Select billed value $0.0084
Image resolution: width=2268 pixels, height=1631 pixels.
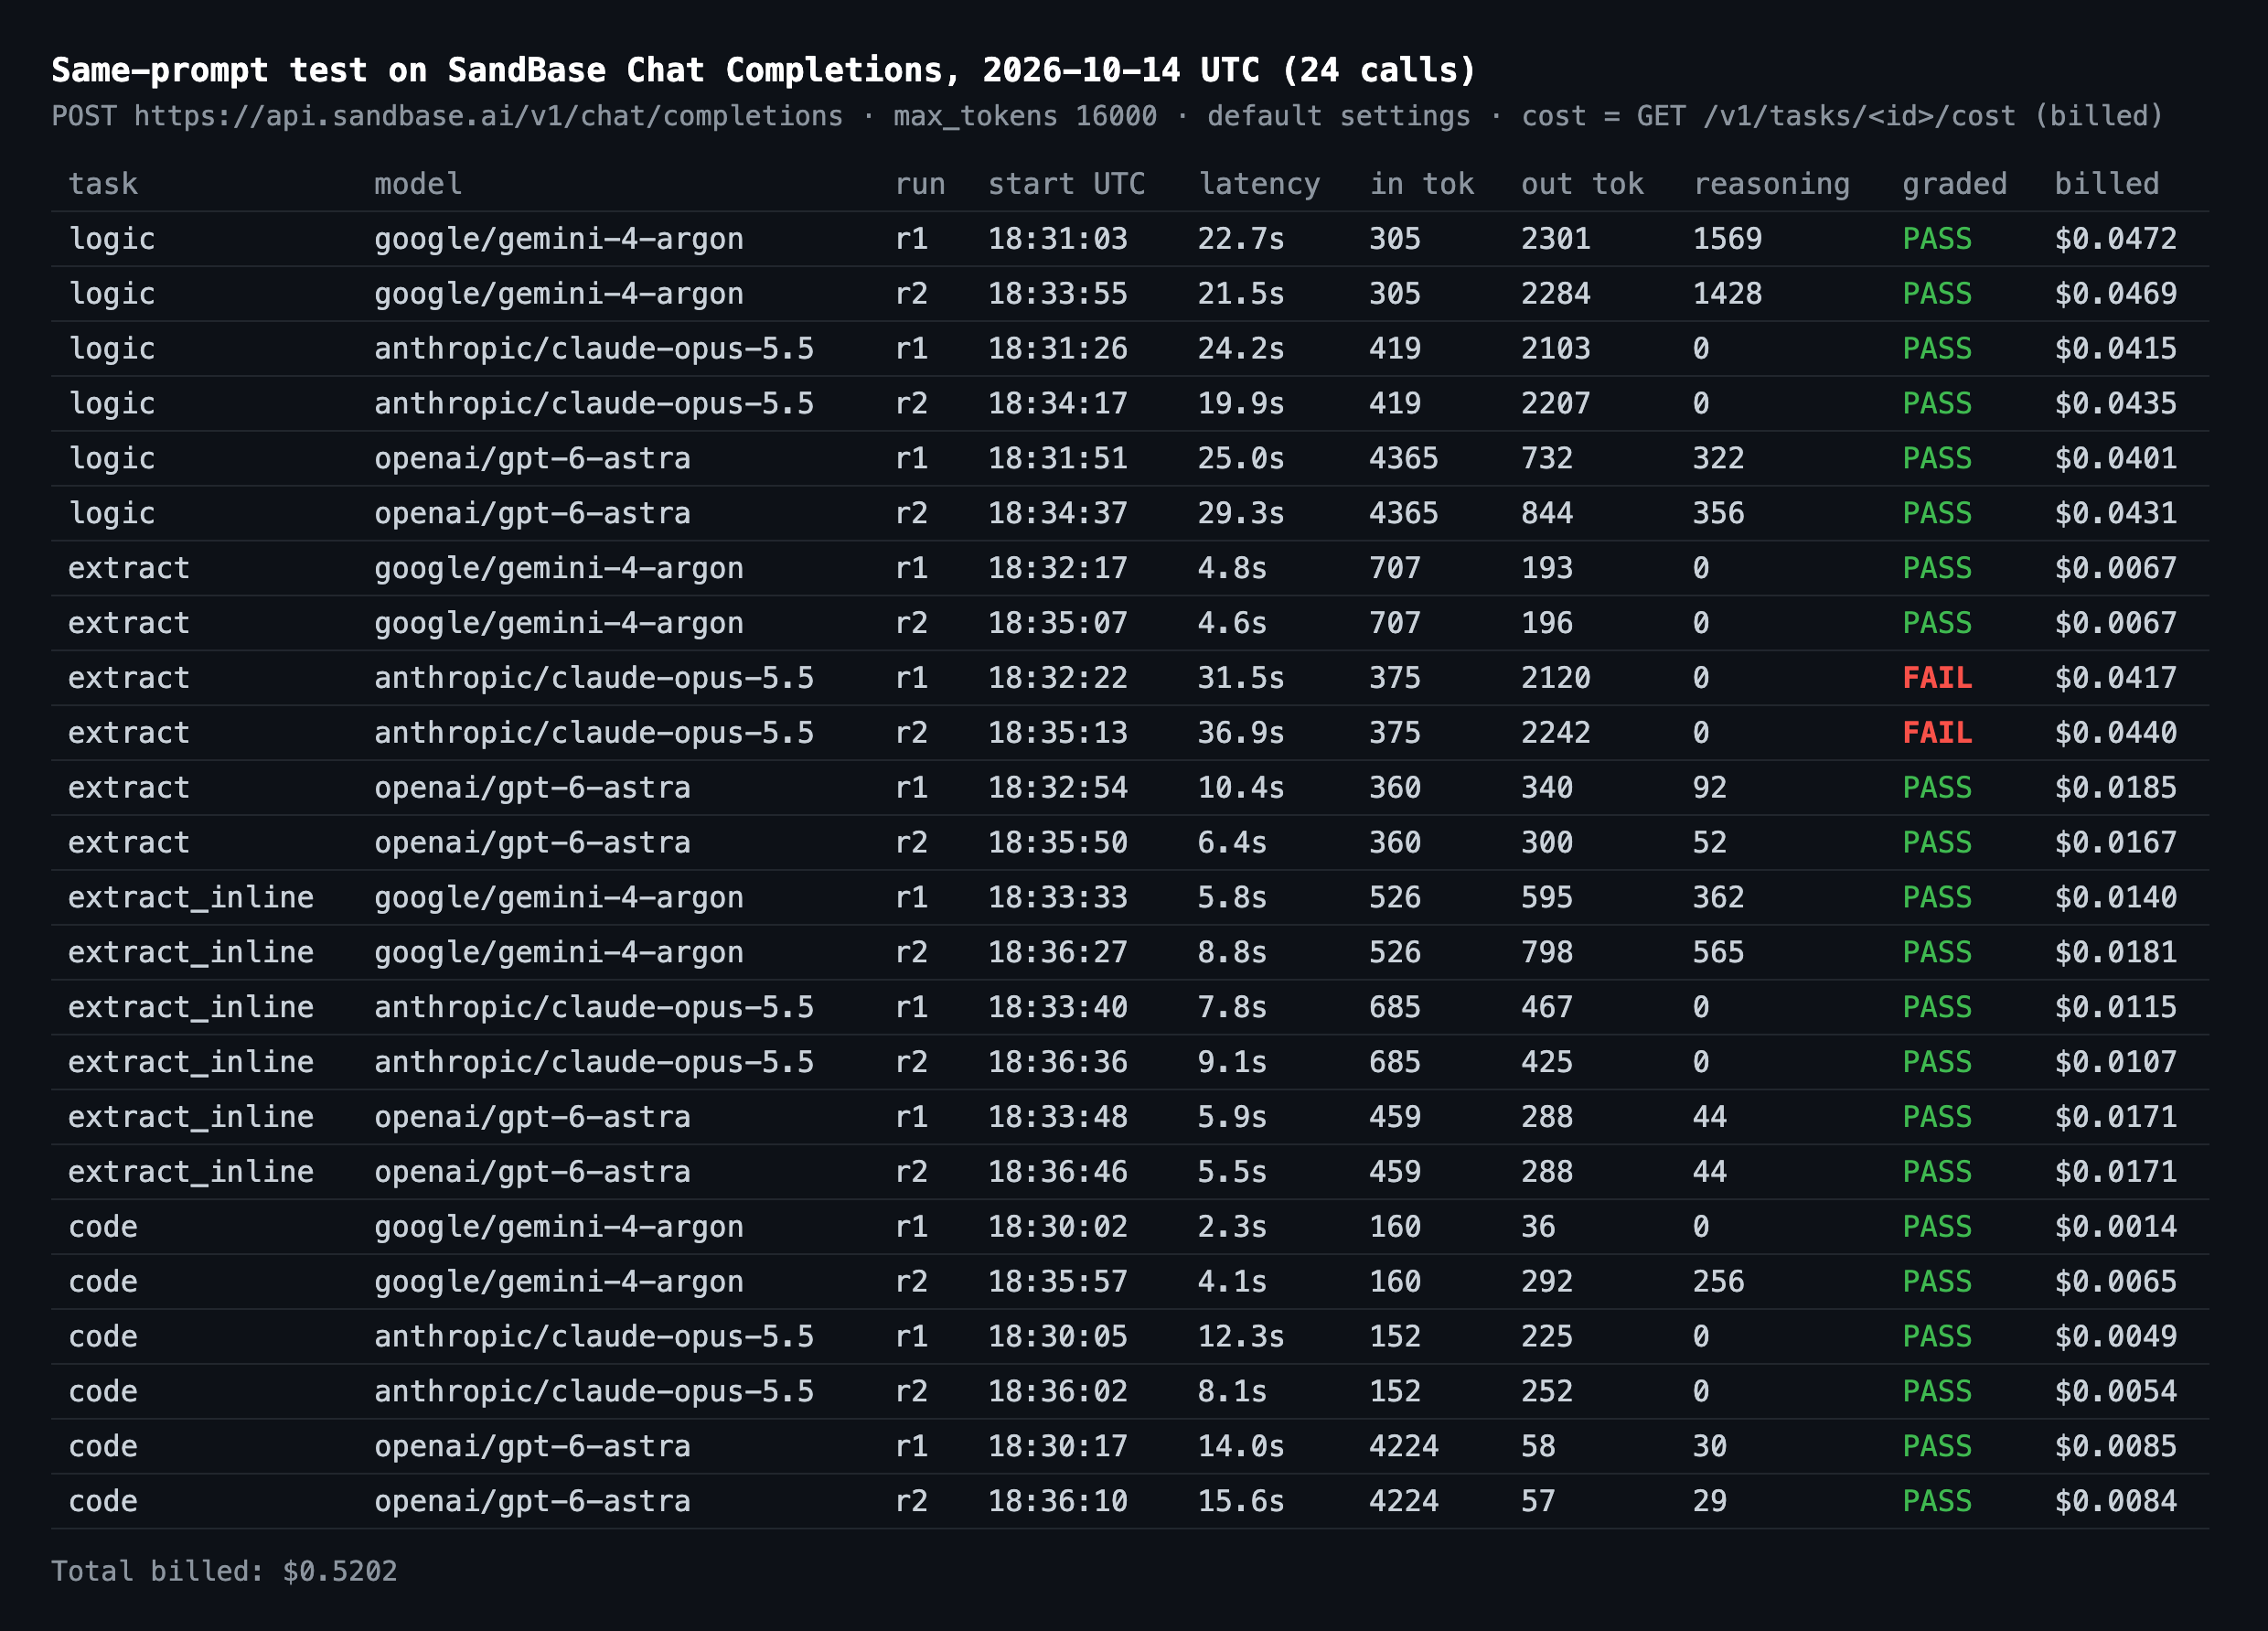2115,1501
